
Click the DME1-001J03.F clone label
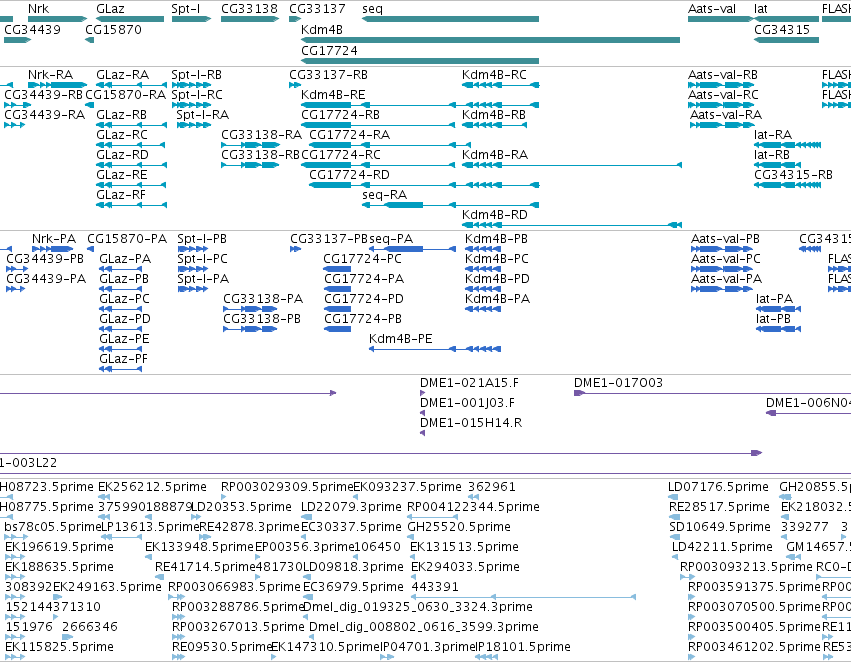tap(467, 403)
